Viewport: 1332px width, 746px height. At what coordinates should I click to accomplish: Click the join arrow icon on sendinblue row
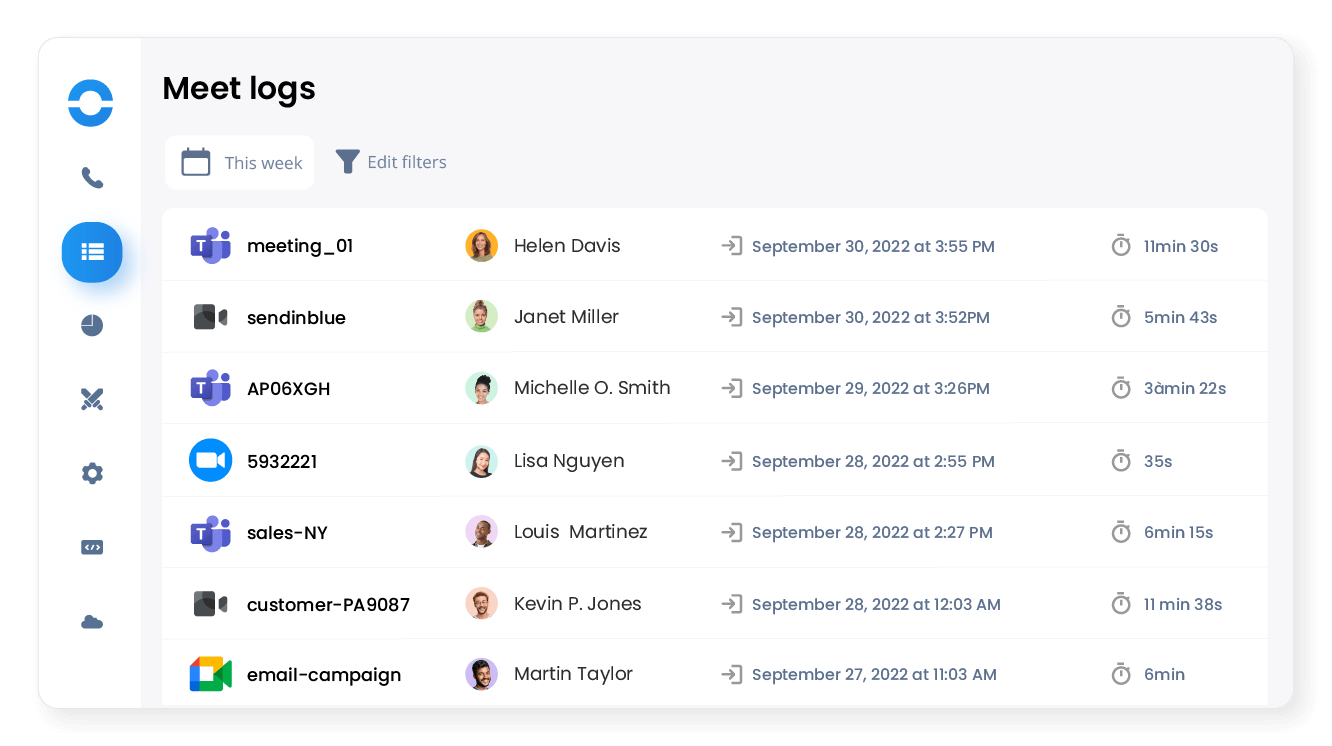click(731, 316)
